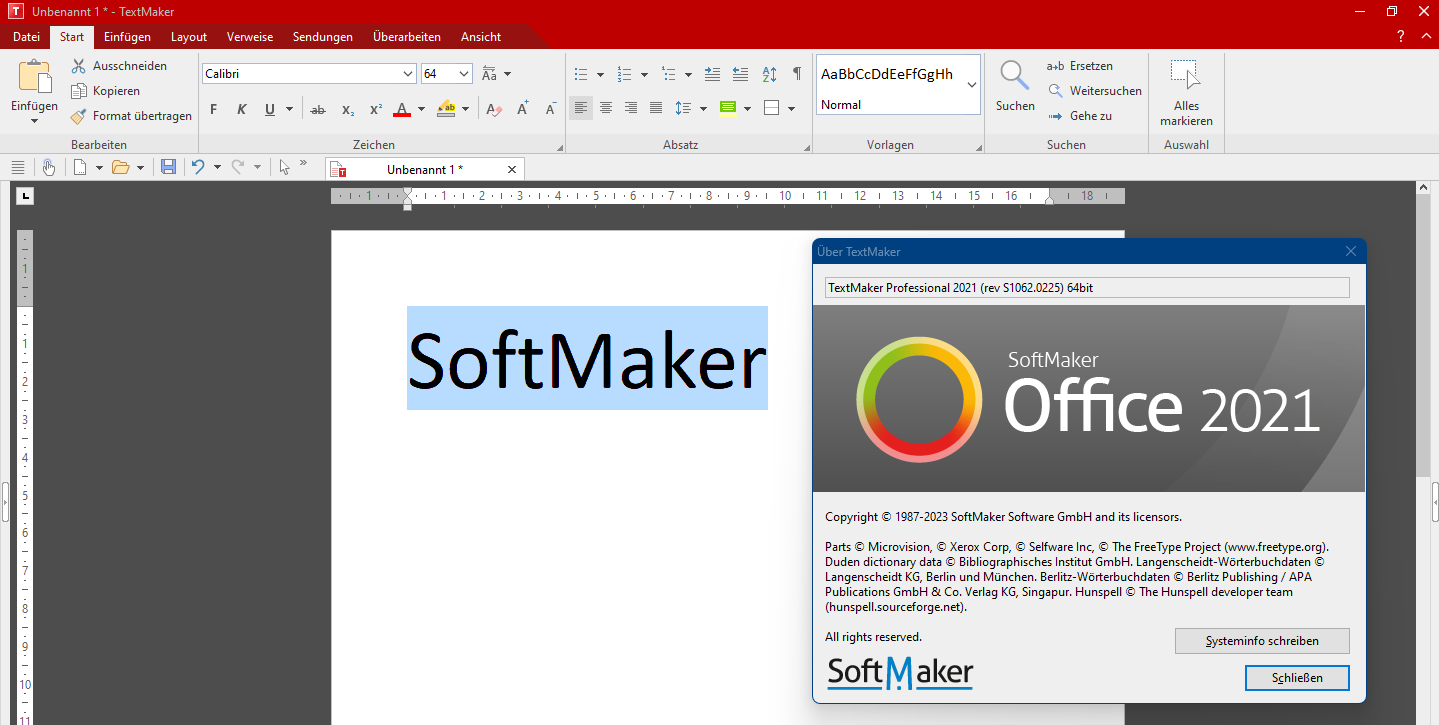
Task: Expand the bullet list style dropdown arrow
Action: (x=600, y=75)
